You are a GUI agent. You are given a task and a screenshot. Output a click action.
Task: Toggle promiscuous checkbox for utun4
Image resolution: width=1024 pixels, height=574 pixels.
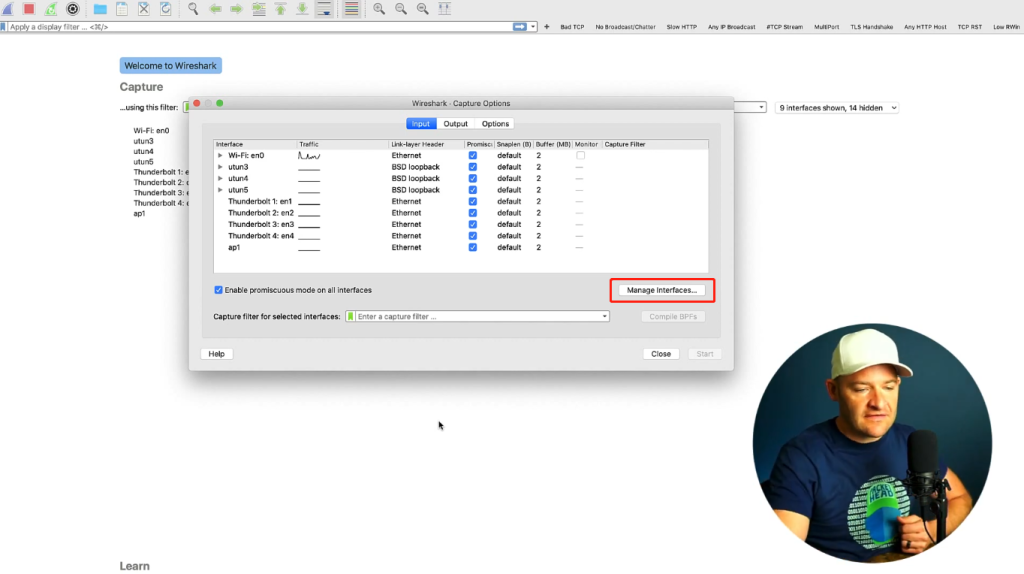point(473,178)
